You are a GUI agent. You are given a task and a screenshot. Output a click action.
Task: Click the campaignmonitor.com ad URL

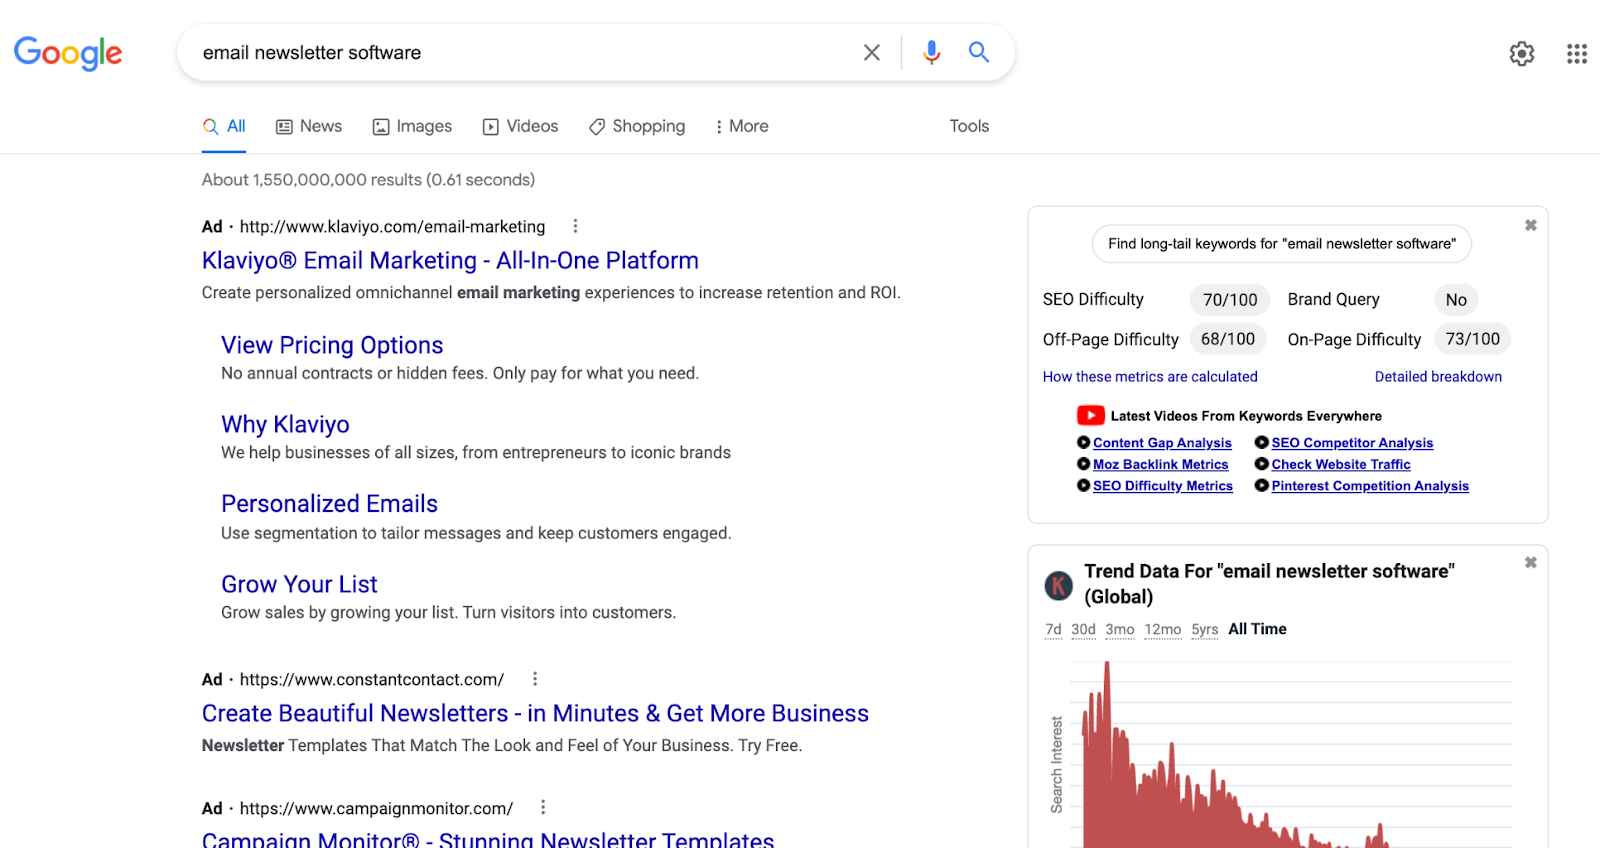pos(376,808)
